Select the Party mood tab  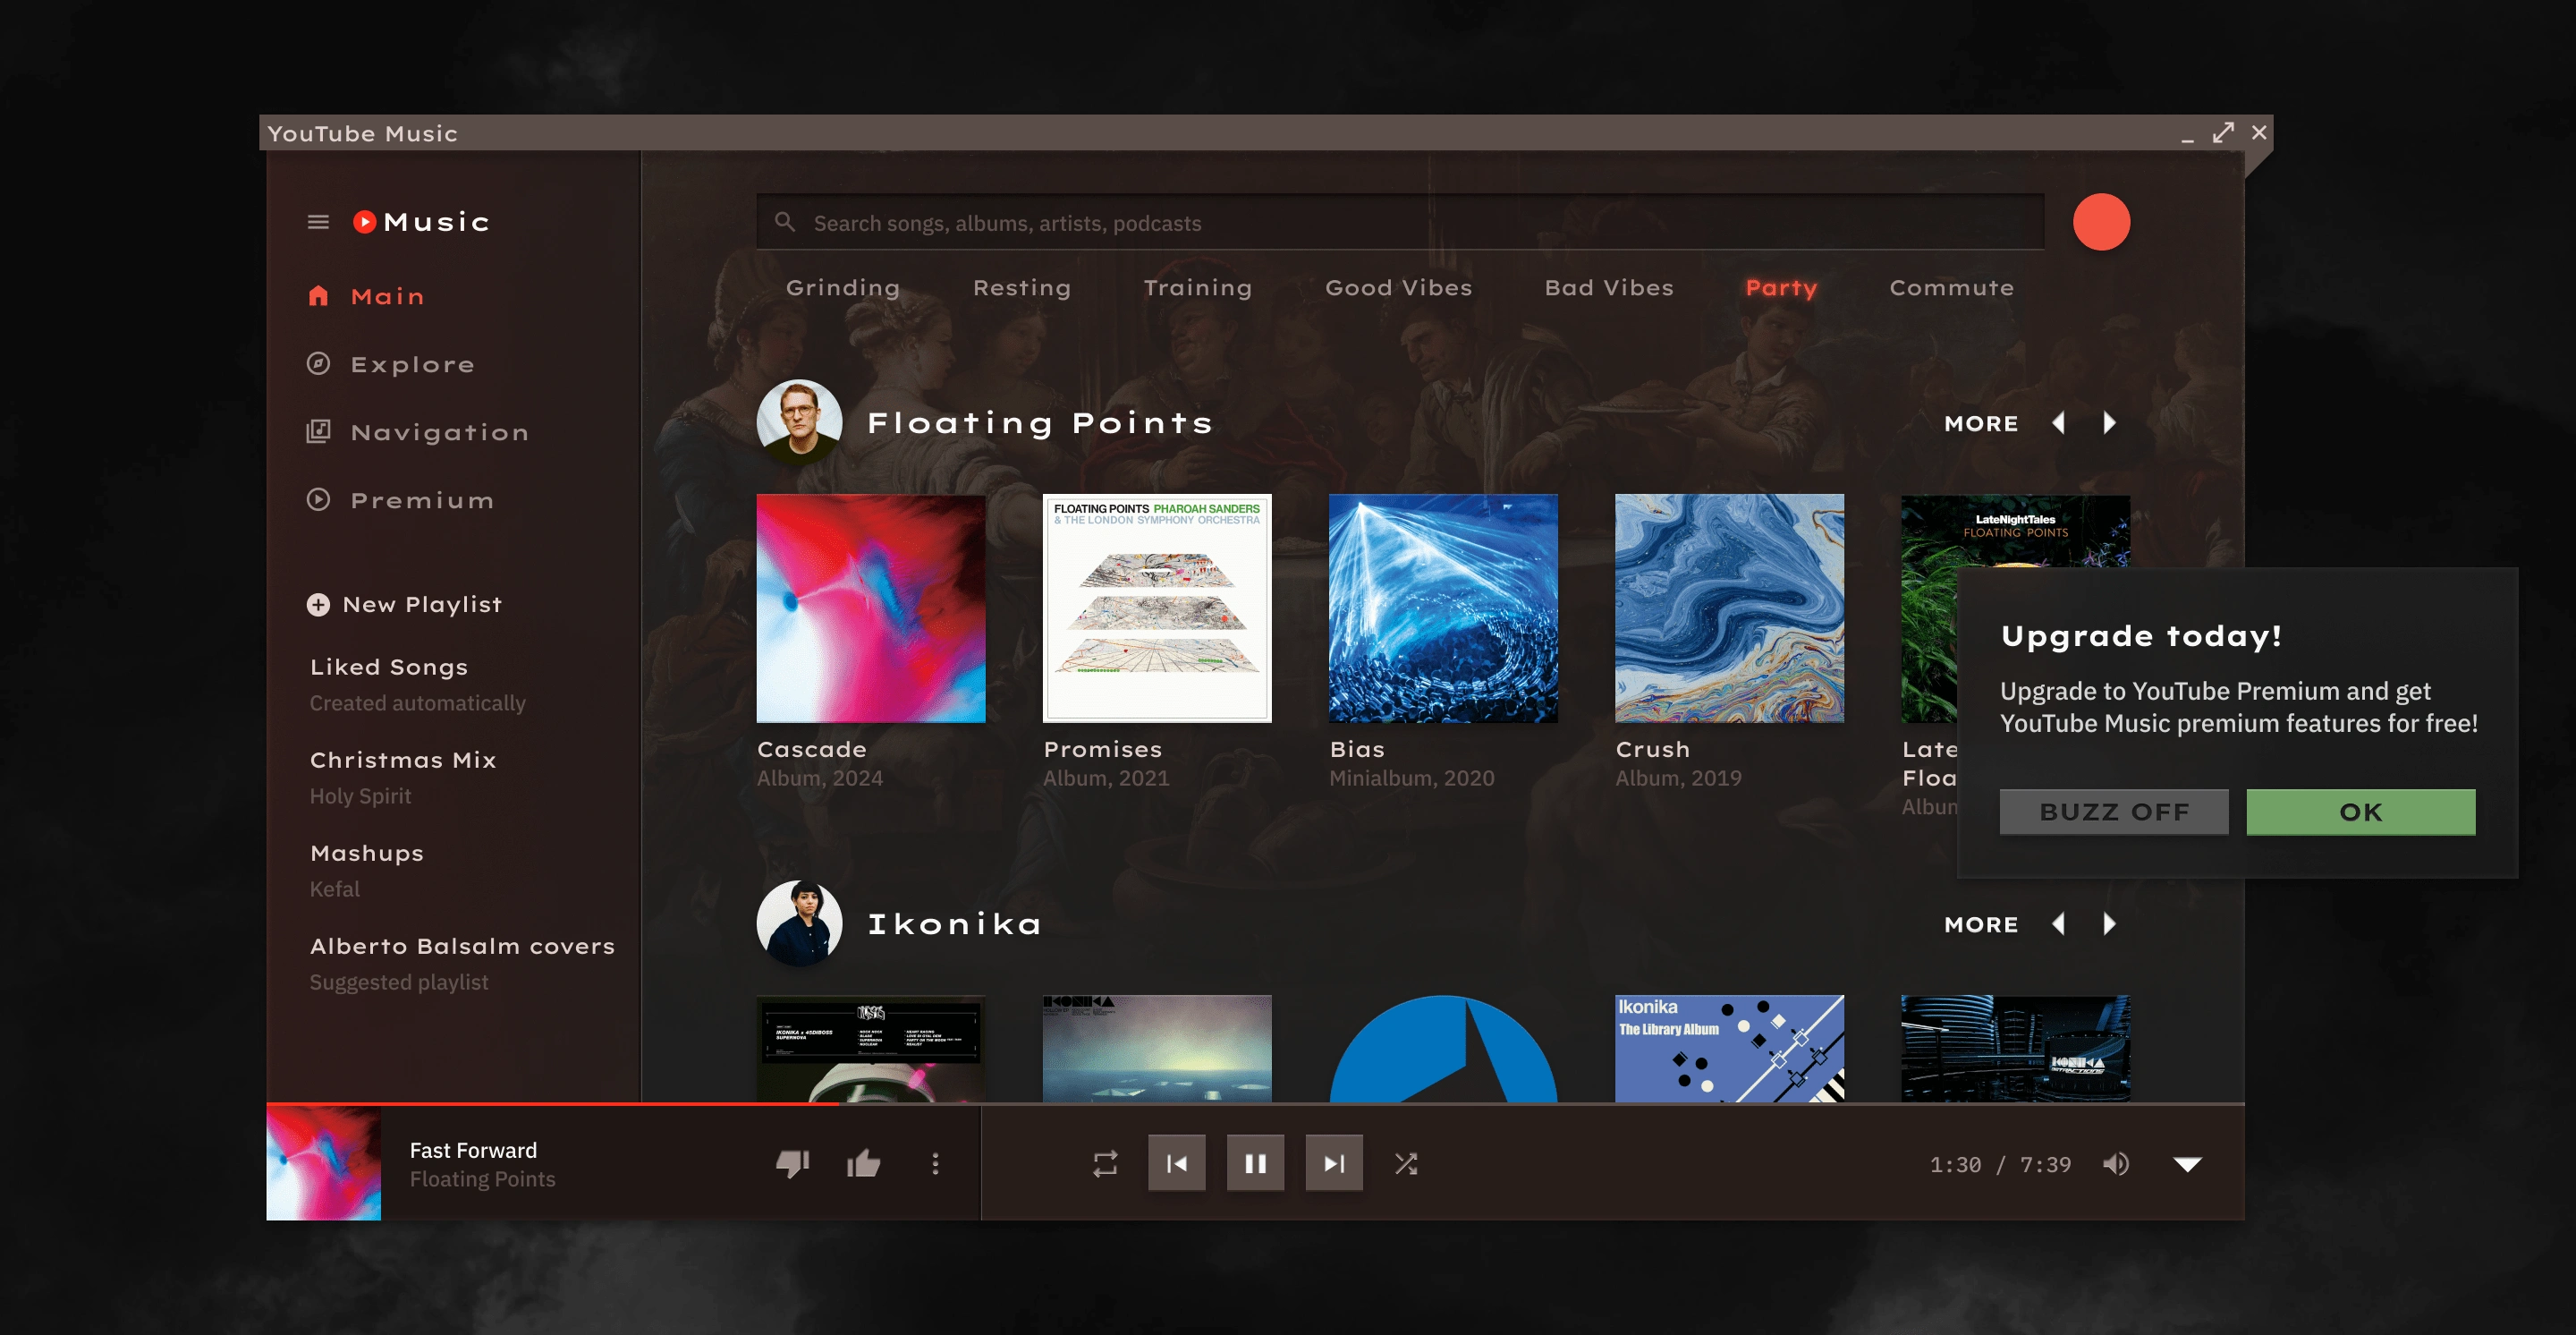(x=1782, y=286)
